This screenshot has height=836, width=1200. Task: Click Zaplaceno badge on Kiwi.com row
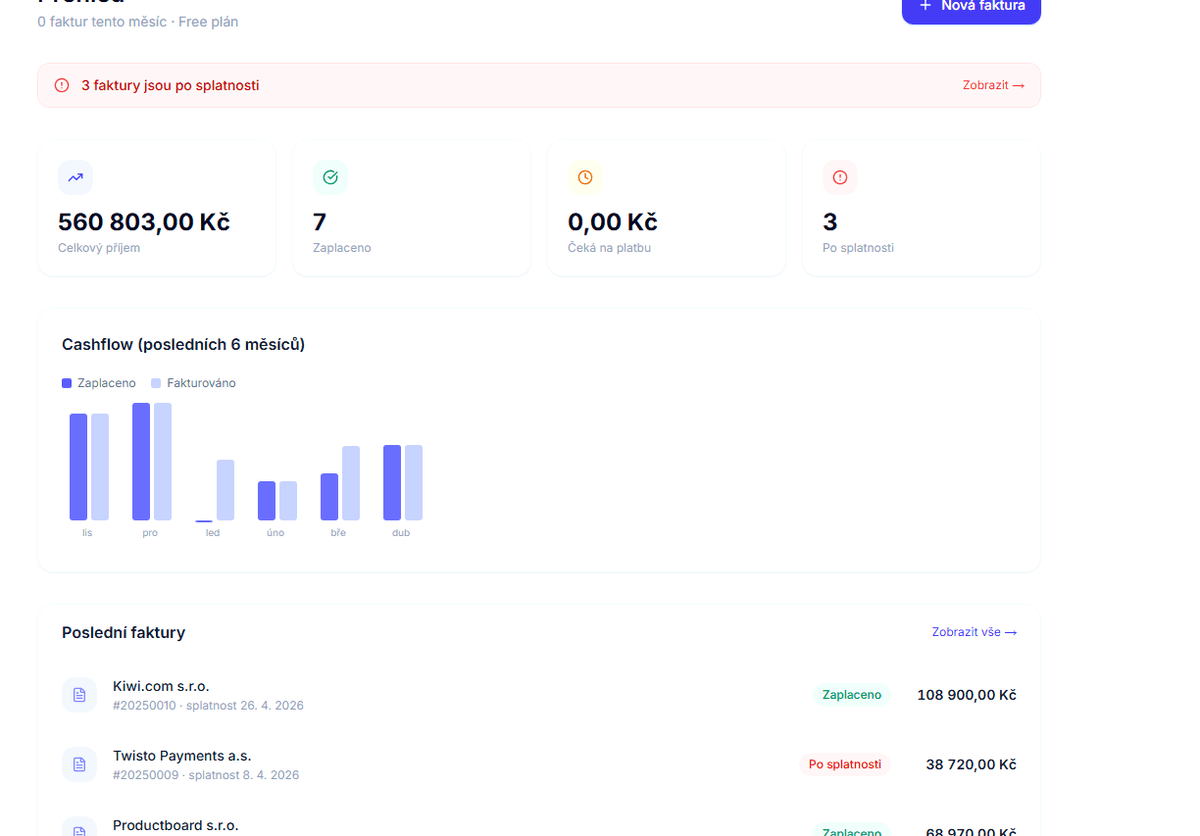tap(852, 694)
